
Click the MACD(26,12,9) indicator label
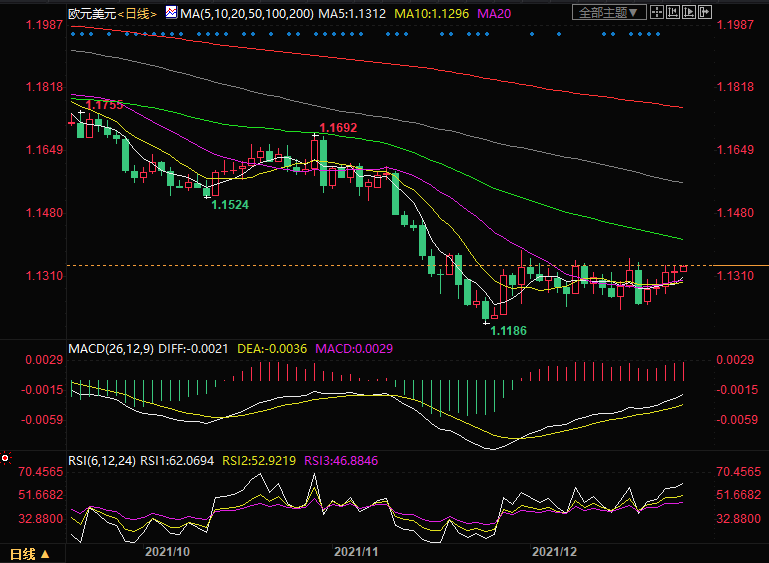(x=110, y=348)
